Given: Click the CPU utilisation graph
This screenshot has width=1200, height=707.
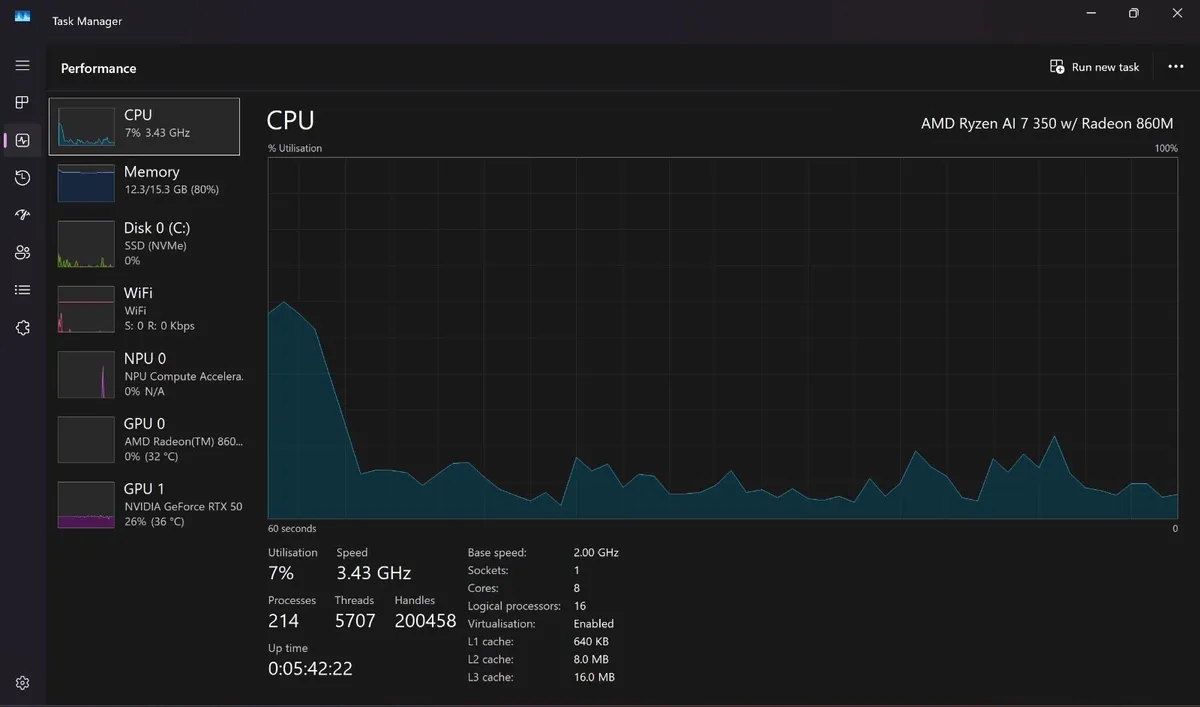Looking at the screenshot, I should coord(723,338).
